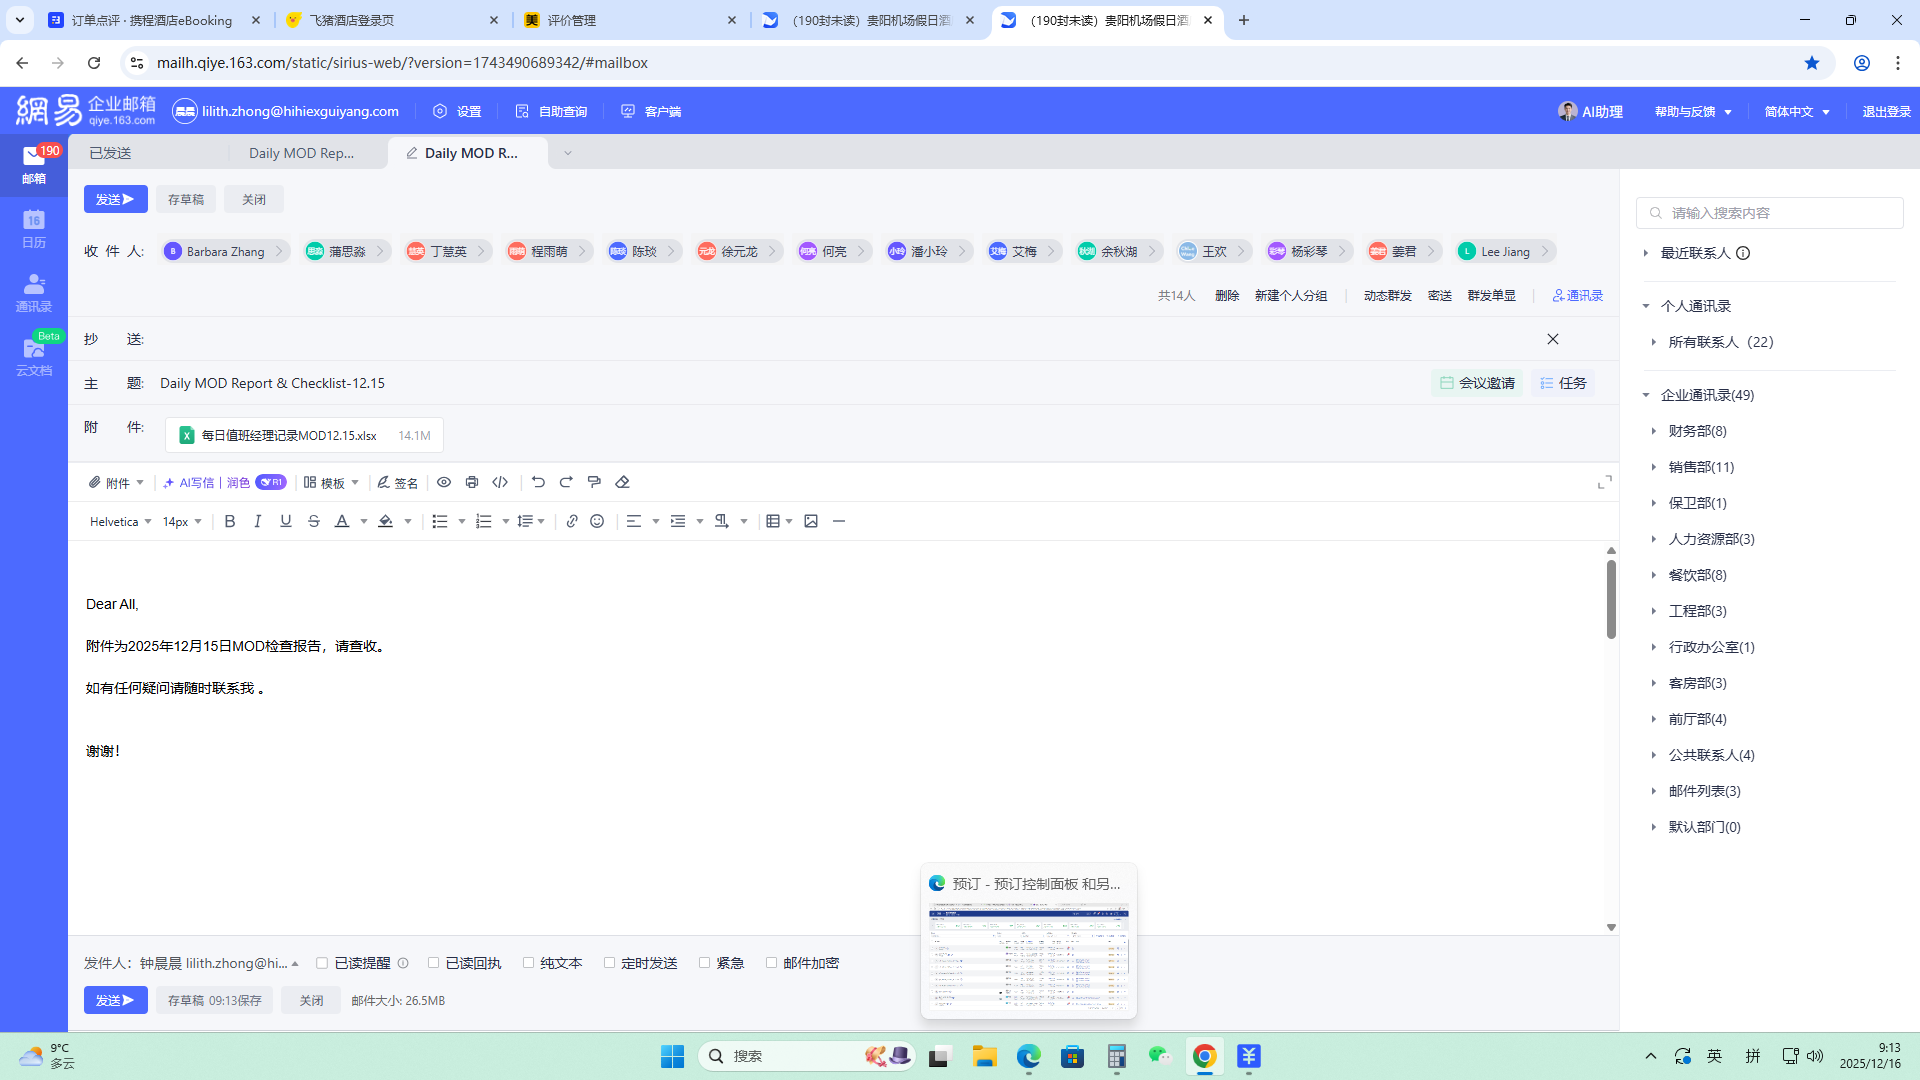Check the 定时发送 option
Screen dimensions: 1920x1080
[x=609, y=963]
